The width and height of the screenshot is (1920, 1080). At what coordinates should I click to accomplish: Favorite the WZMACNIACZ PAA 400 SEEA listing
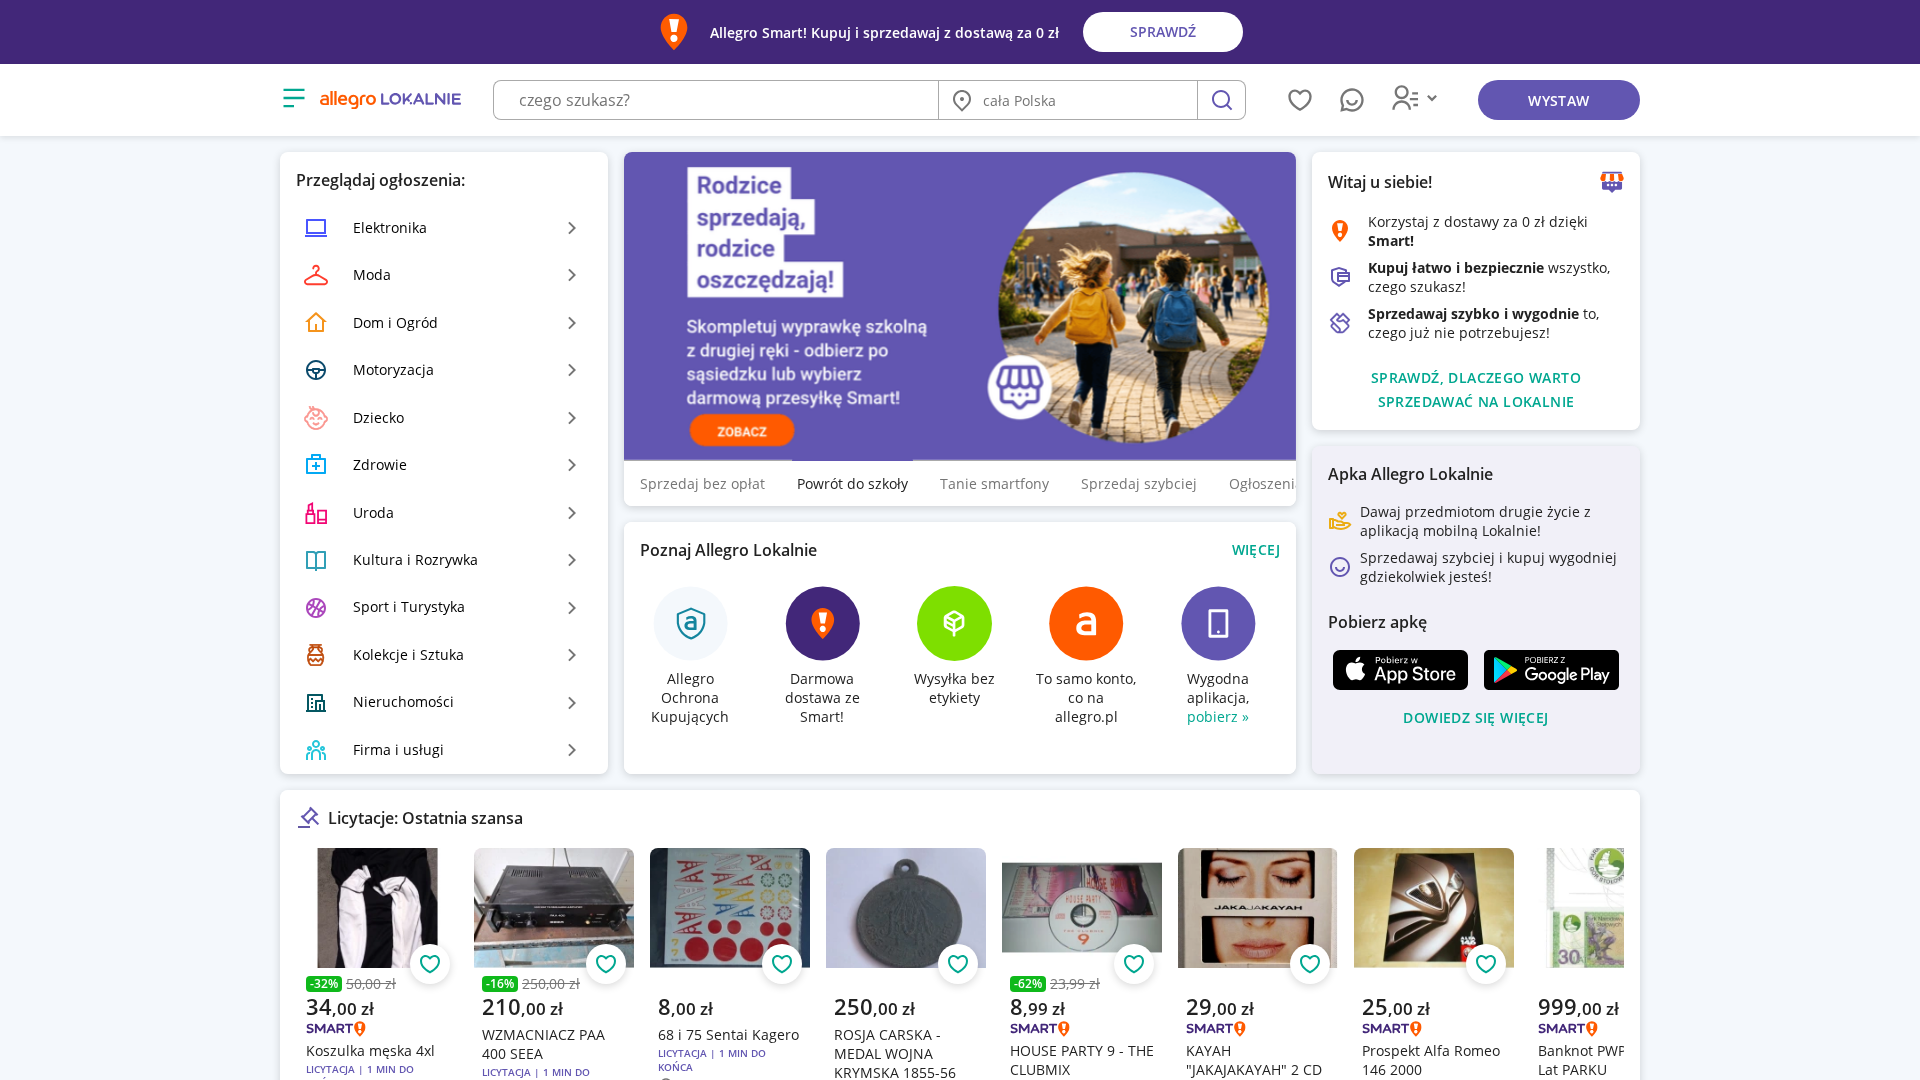(x=606, y=964)
